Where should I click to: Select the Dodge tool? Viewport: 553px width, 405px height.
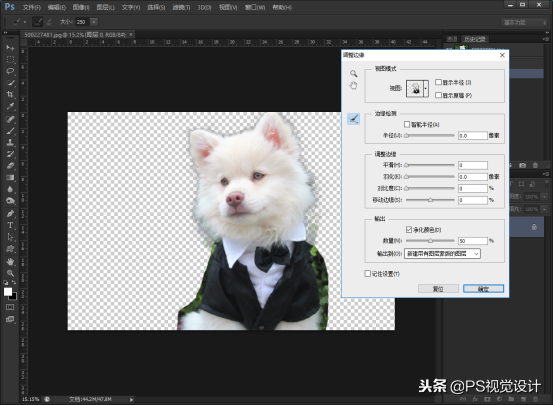click(x=10, y=201)
